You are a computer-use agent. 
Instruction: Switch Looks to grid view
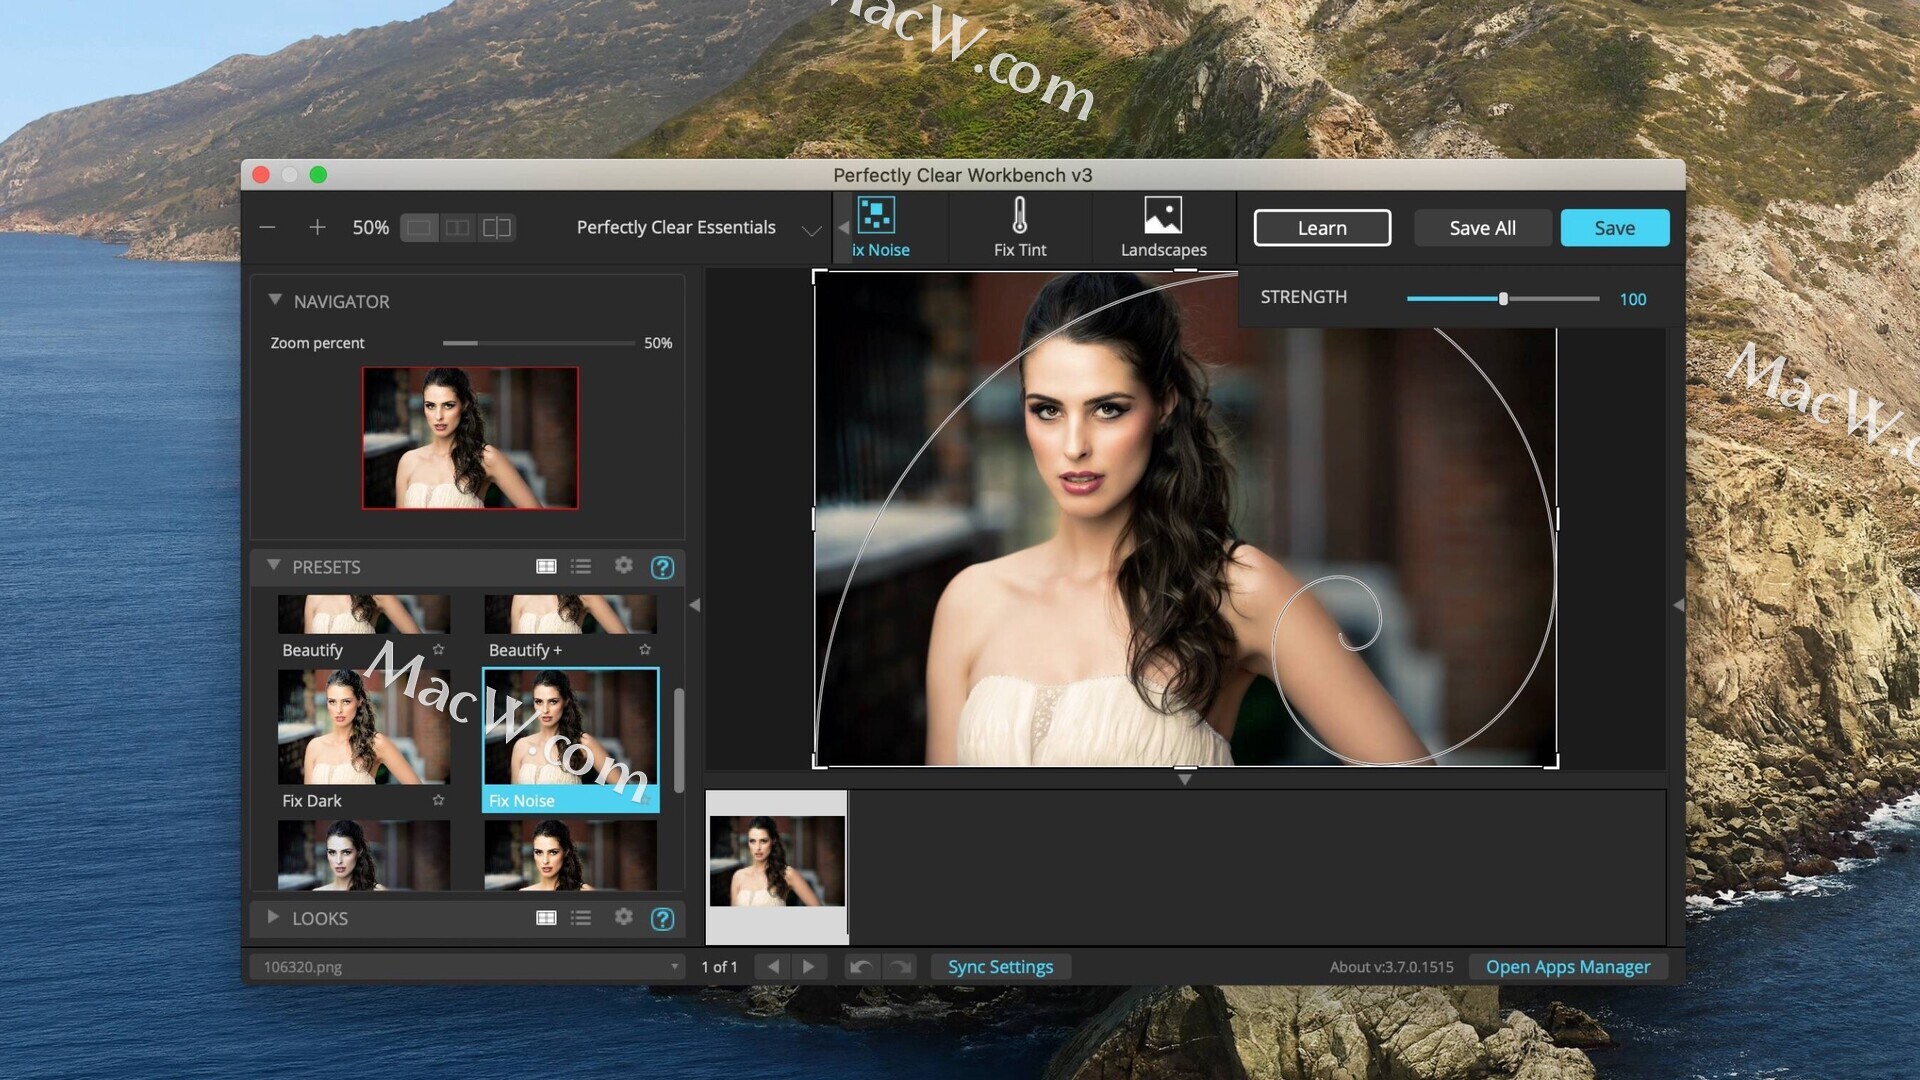[546, 918]
